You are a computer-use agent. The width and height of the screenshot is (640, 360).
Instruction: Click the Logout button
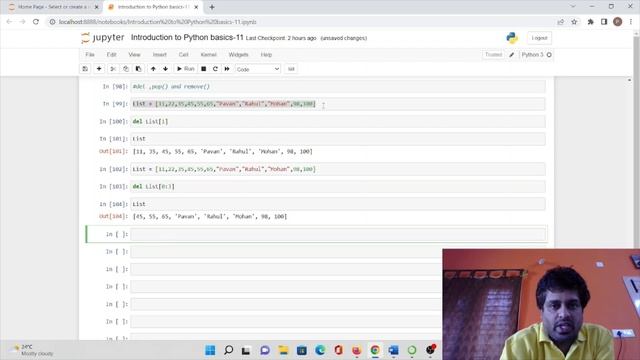coord(539,38)
